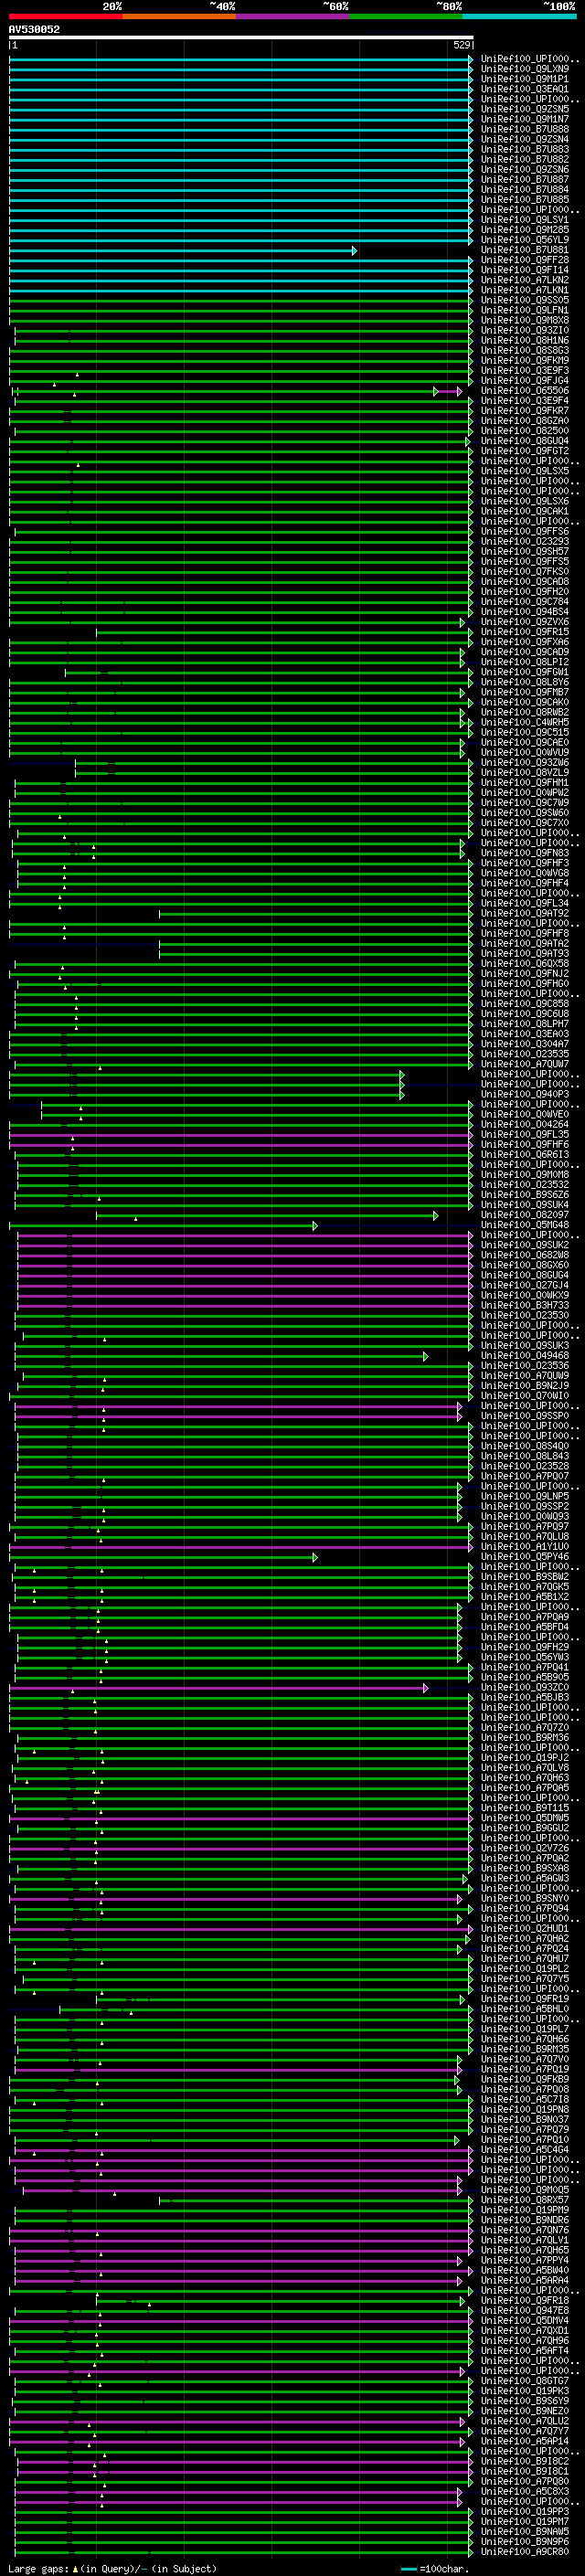Click the purple ~60% identity legend bar

pos(293,16)
